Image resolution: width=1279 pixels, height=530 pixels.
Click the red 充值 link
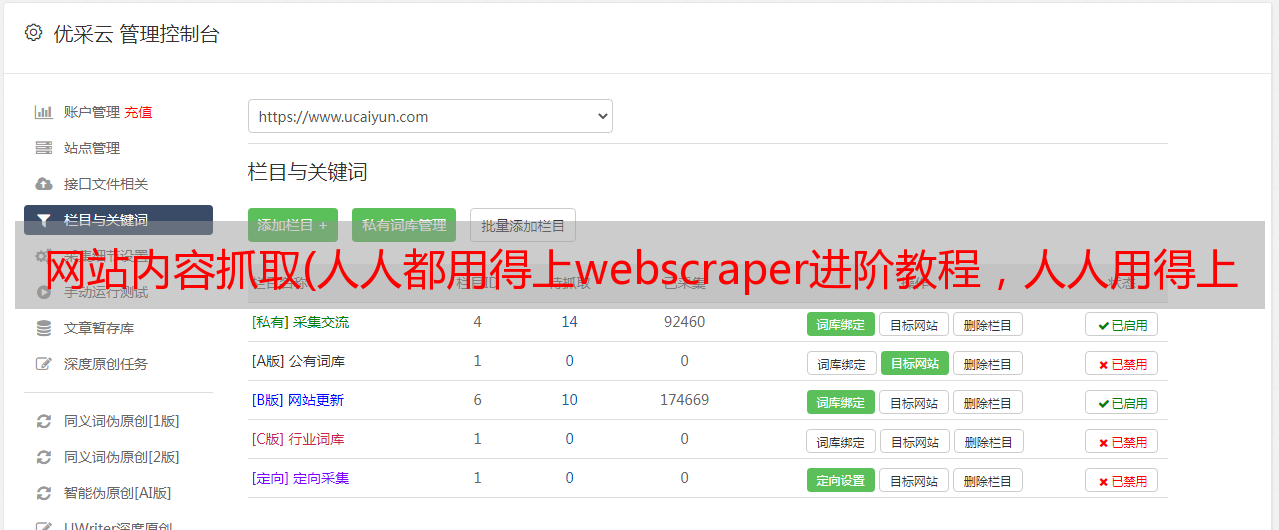coord(138,112)
